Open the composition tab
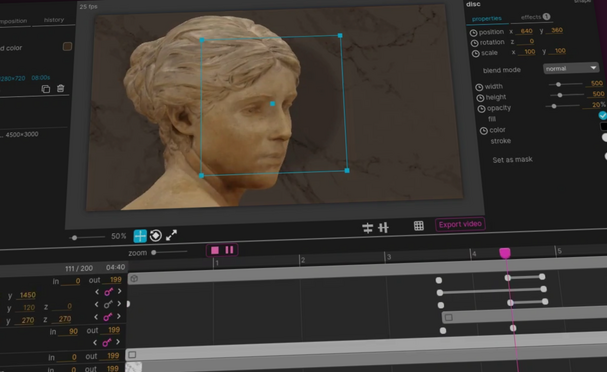The height and width of the screenshot is (372, 607). coord(14,21)
